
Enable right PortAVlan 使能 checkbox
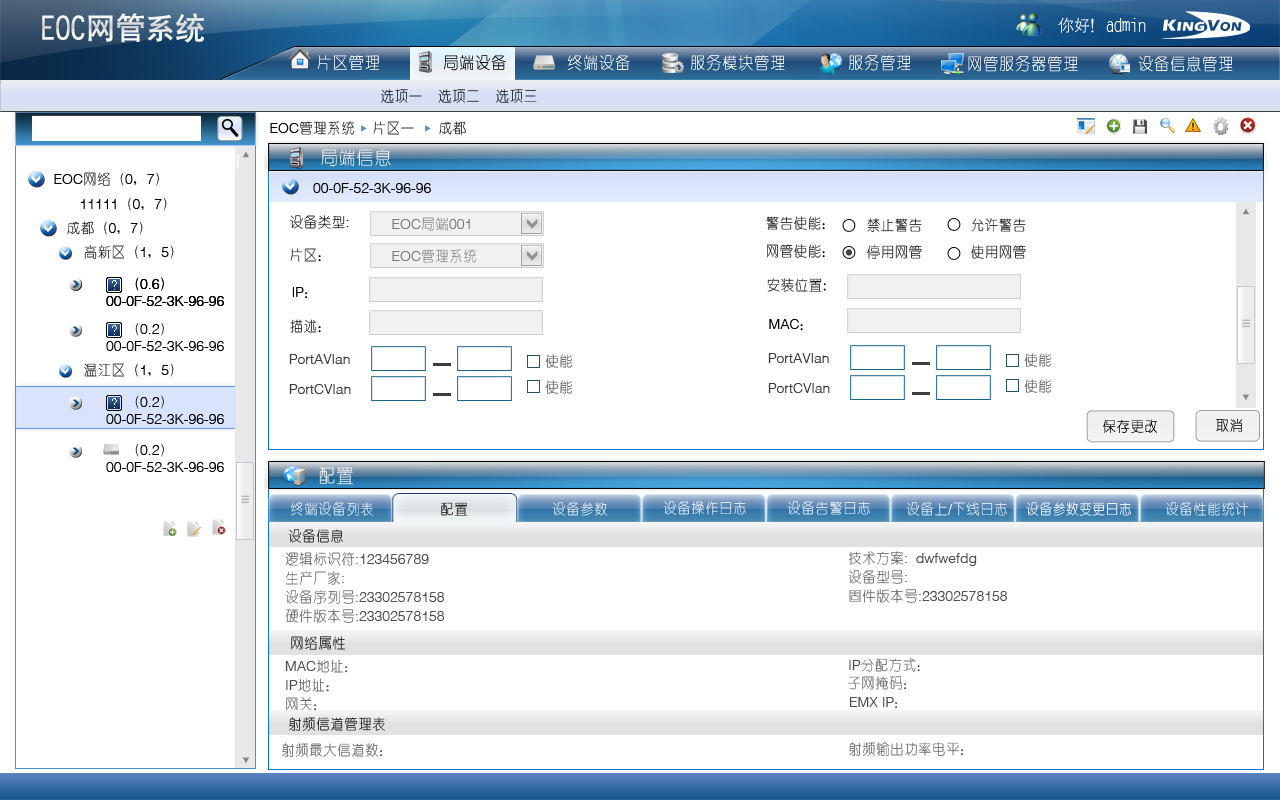(1012, 360)
